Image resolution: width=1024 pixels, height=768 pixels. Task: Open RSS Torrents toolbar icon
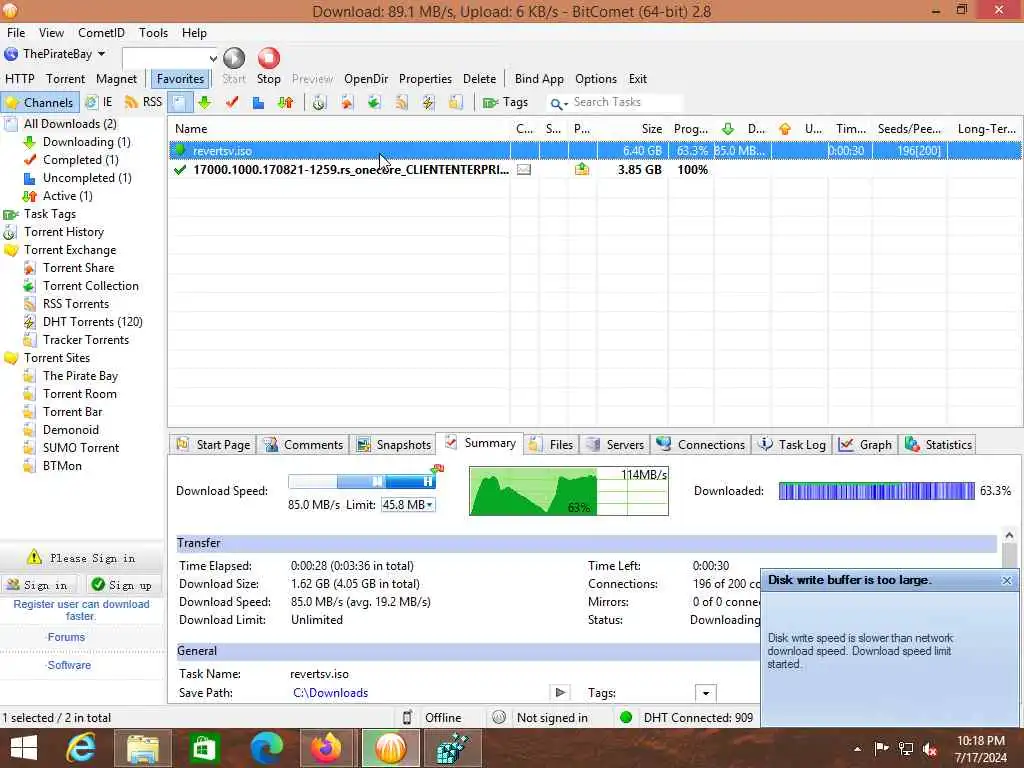[401, 103]
